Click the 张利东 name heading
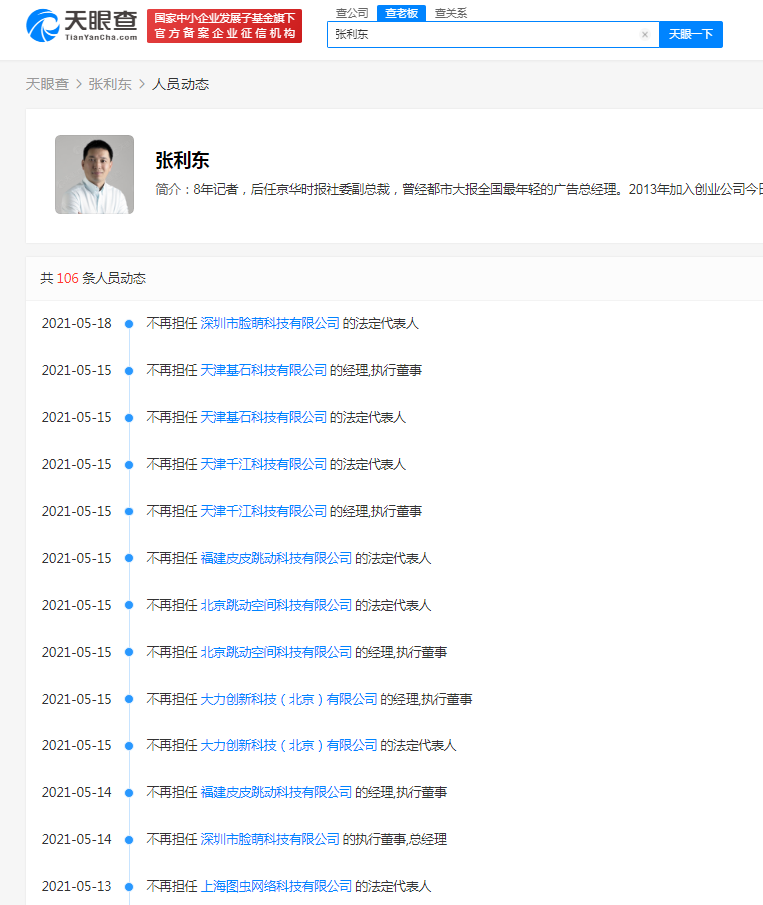Image resolution: width=763 pixels, height=905 pixels. coord(182,160)
